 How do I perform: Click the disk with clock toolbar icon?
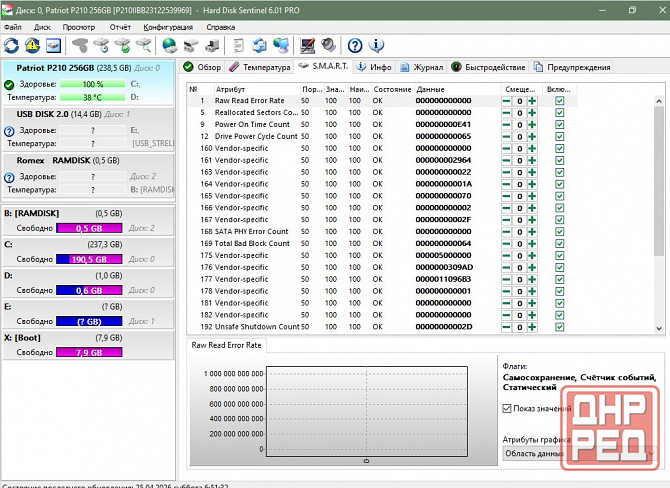(102, 45)
